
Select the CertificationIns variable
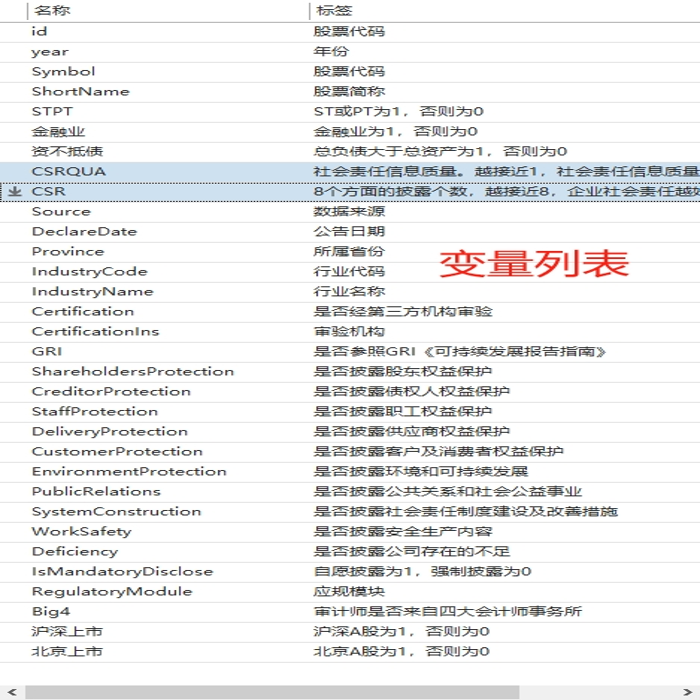click(96, 332)
